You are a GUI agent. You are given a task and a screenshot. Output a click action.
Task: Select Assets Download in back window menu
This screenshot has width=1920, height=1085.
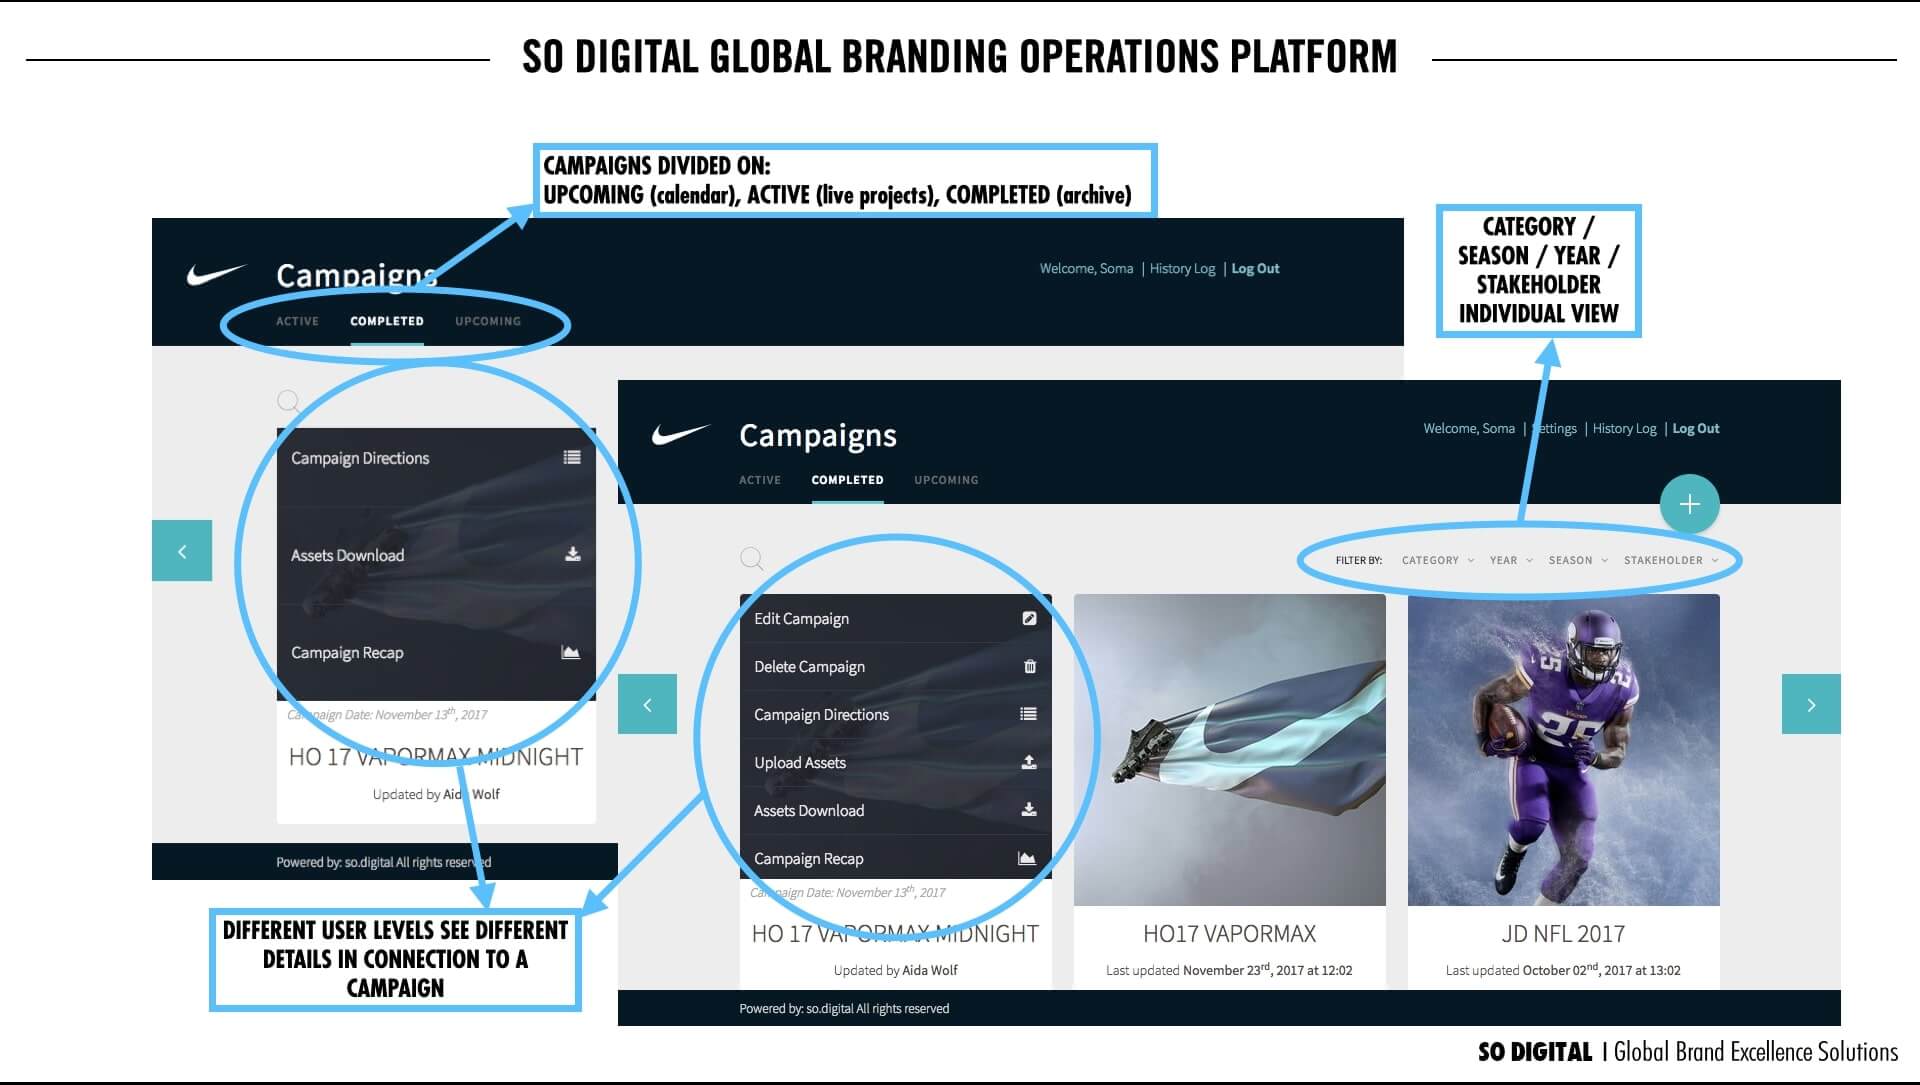click(436, 555)
